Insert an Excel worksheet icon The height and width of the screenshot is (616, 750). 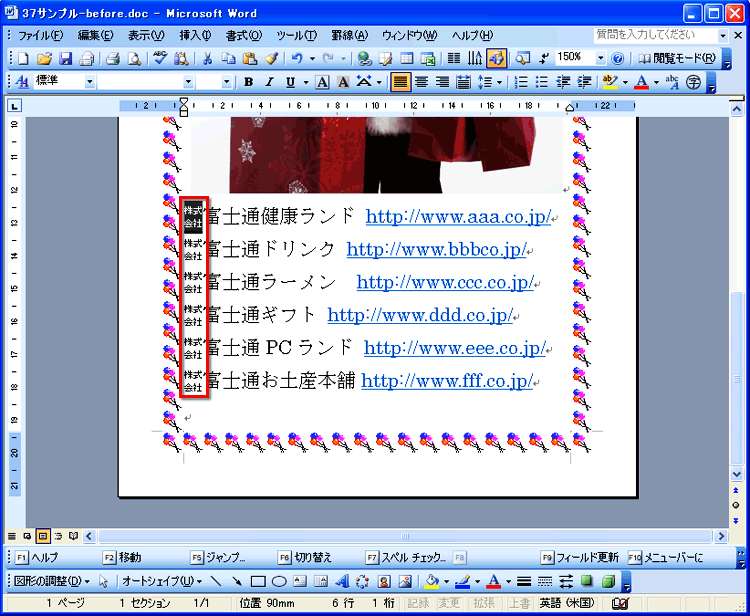coord(427,59)
